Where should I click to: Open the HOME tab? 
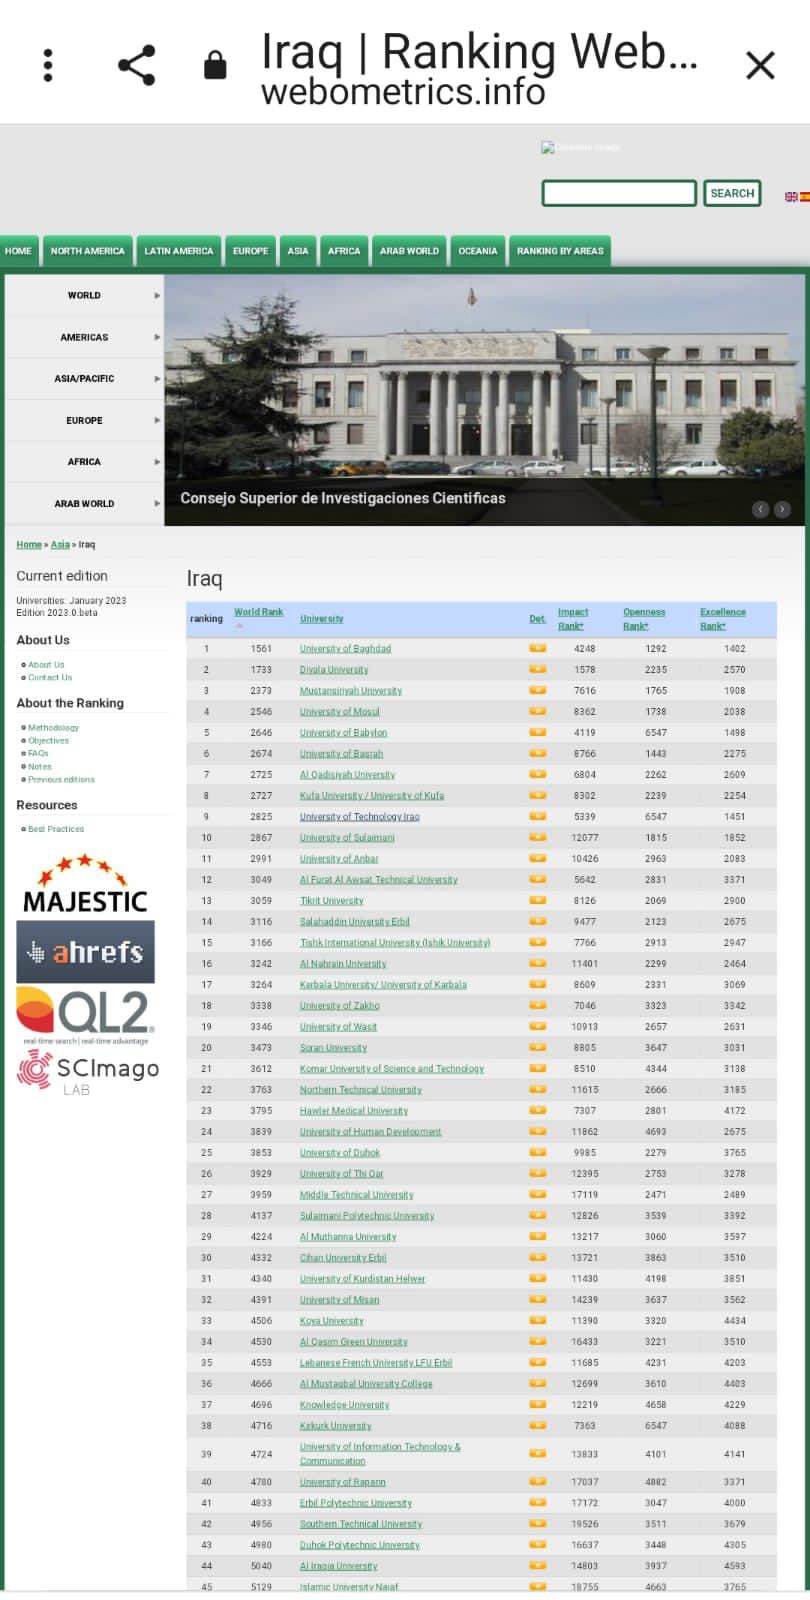(x=18, y=251)
